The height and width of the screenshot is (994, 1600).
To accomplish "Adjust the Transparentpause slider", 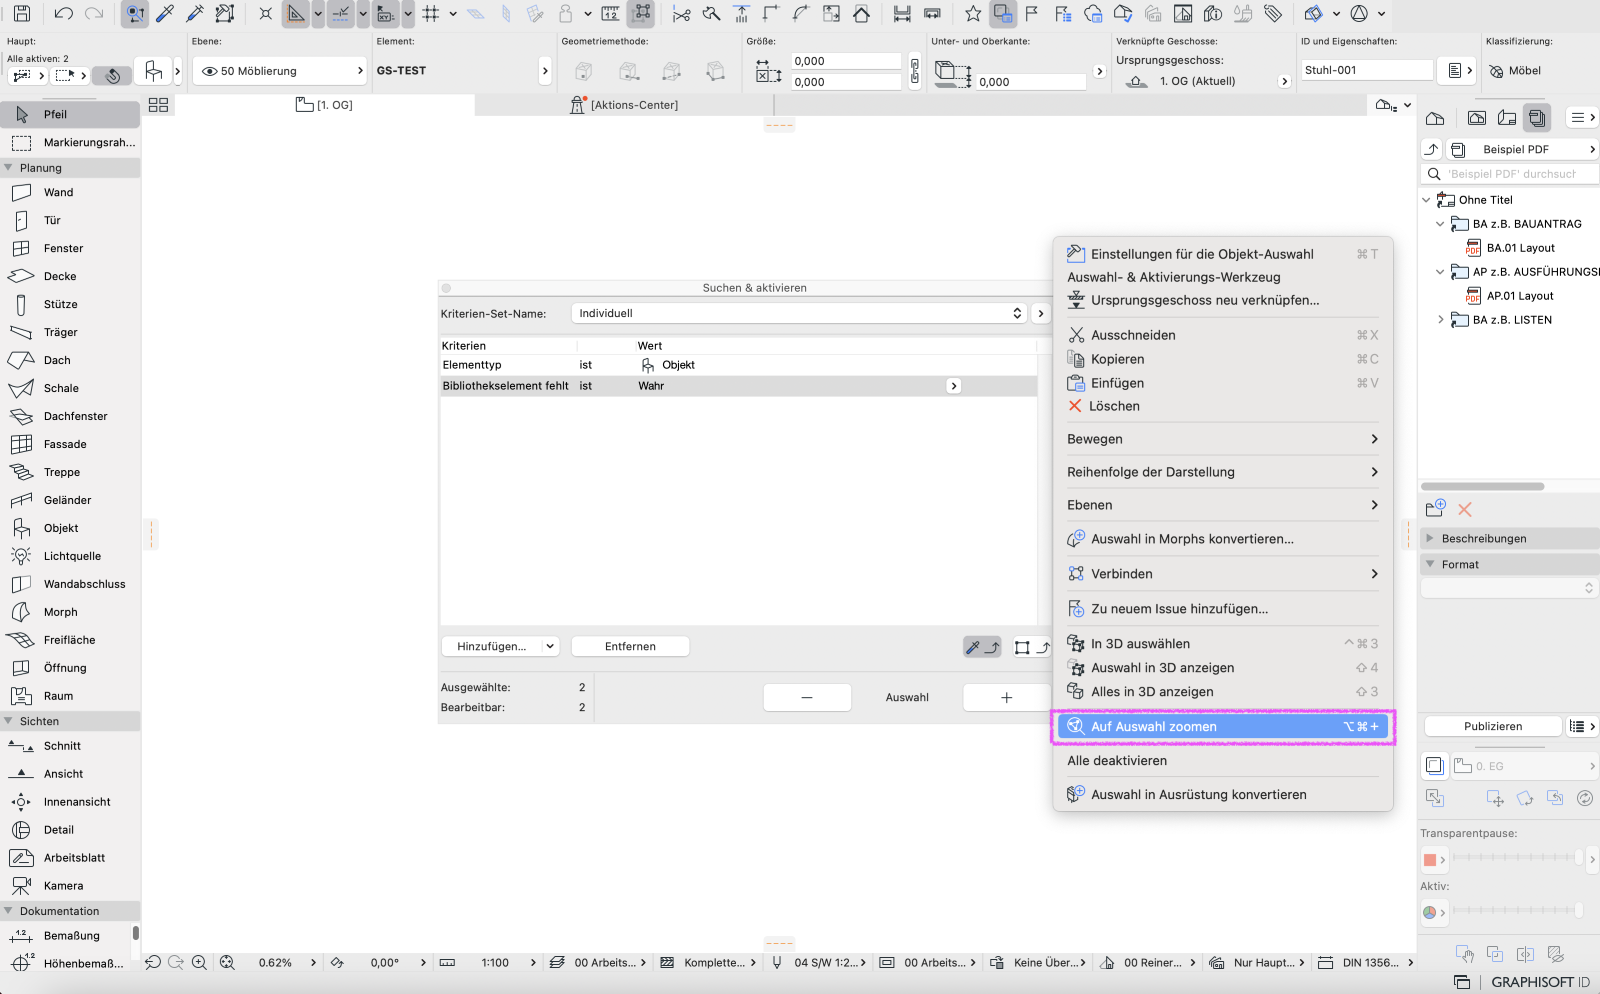I will click(x=1516, y=858).
